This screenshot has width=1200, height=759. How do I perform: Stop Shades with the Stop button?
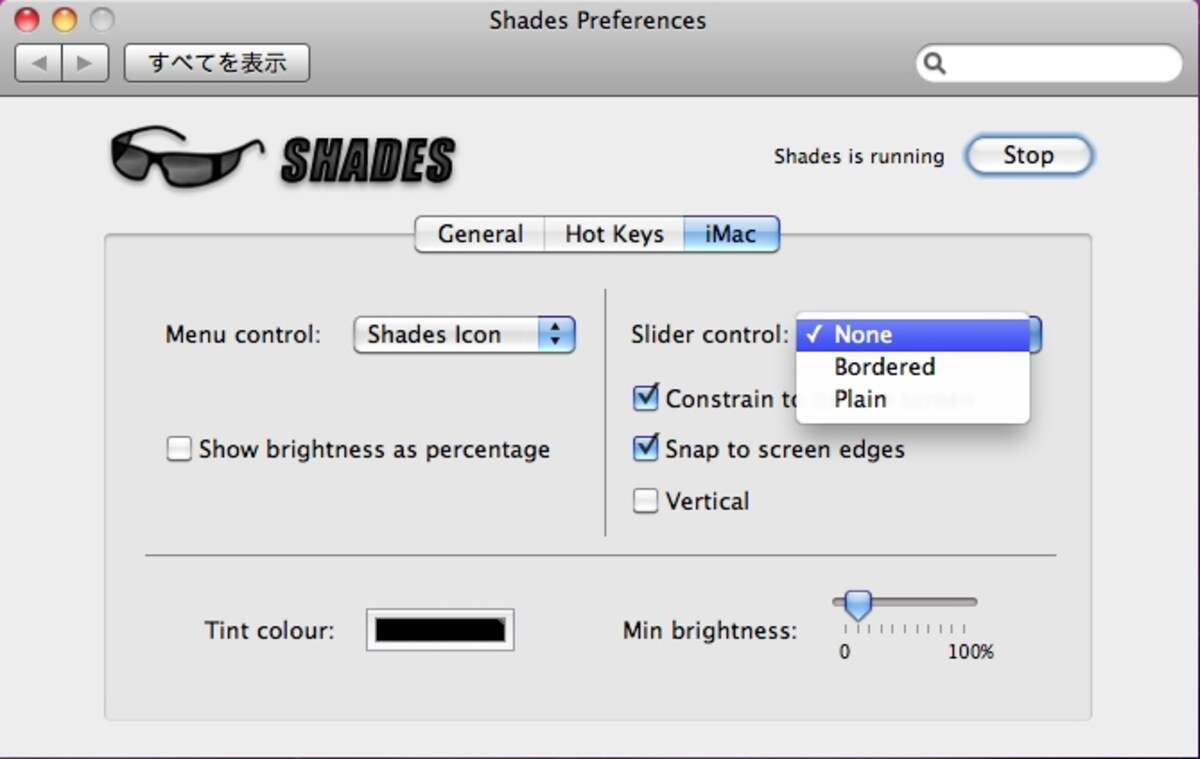coord(1029,156)
